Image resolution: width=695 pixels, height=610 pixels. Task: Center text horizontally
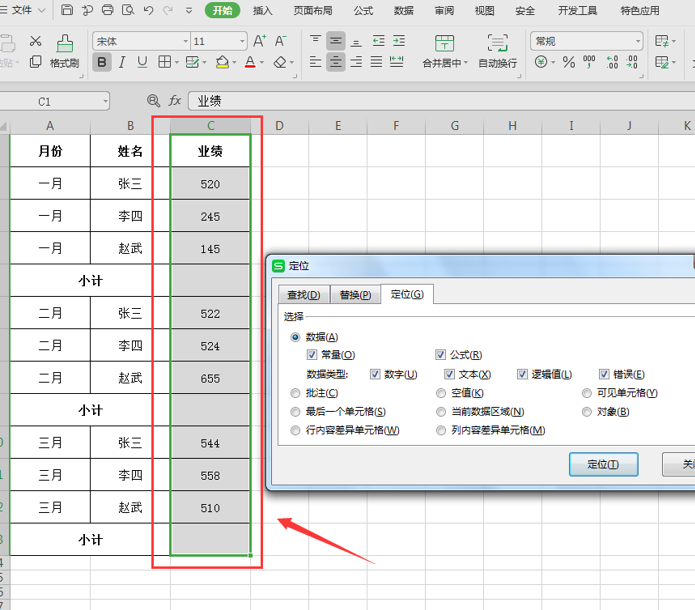click(x=336, y=62)
